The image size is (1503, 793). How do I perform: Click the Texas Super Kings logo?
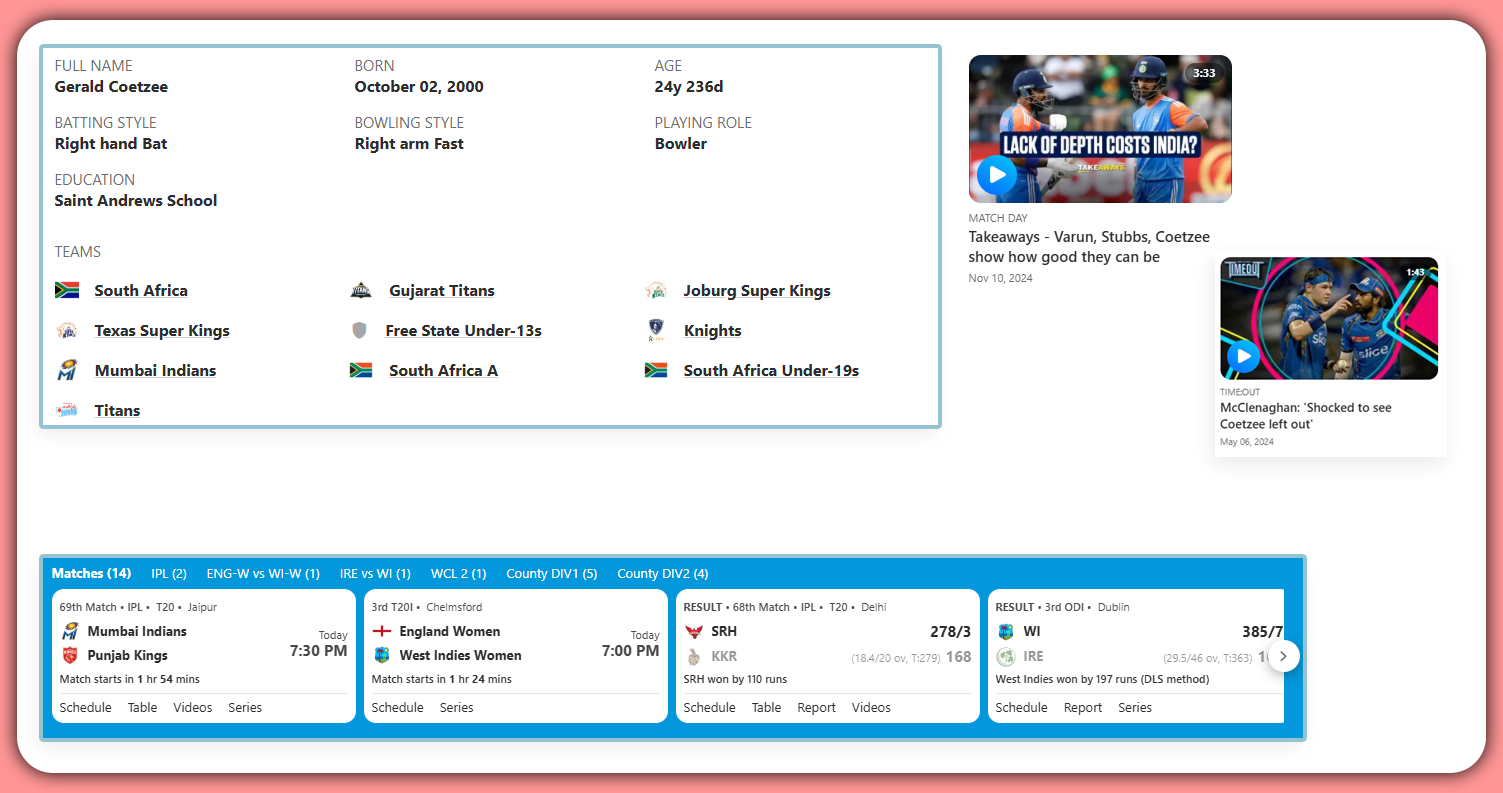point(67,330)
